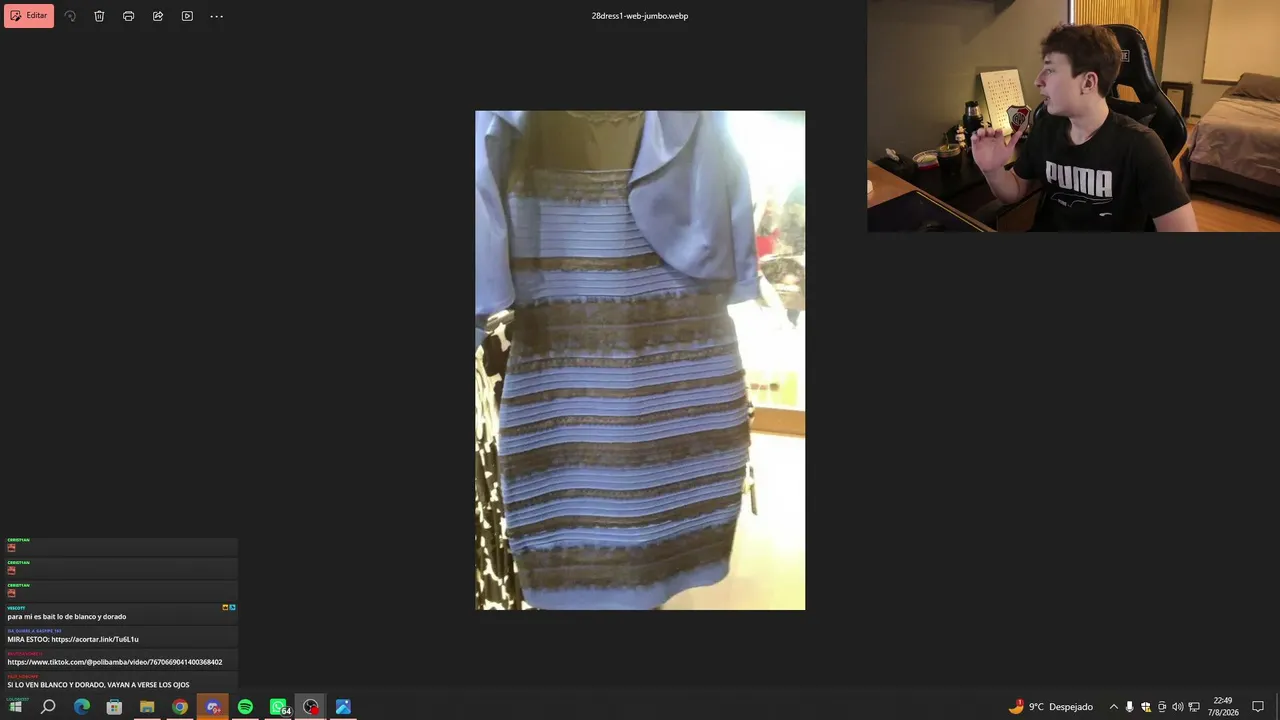Click the blue and gold dress photo

click(640, 360)
